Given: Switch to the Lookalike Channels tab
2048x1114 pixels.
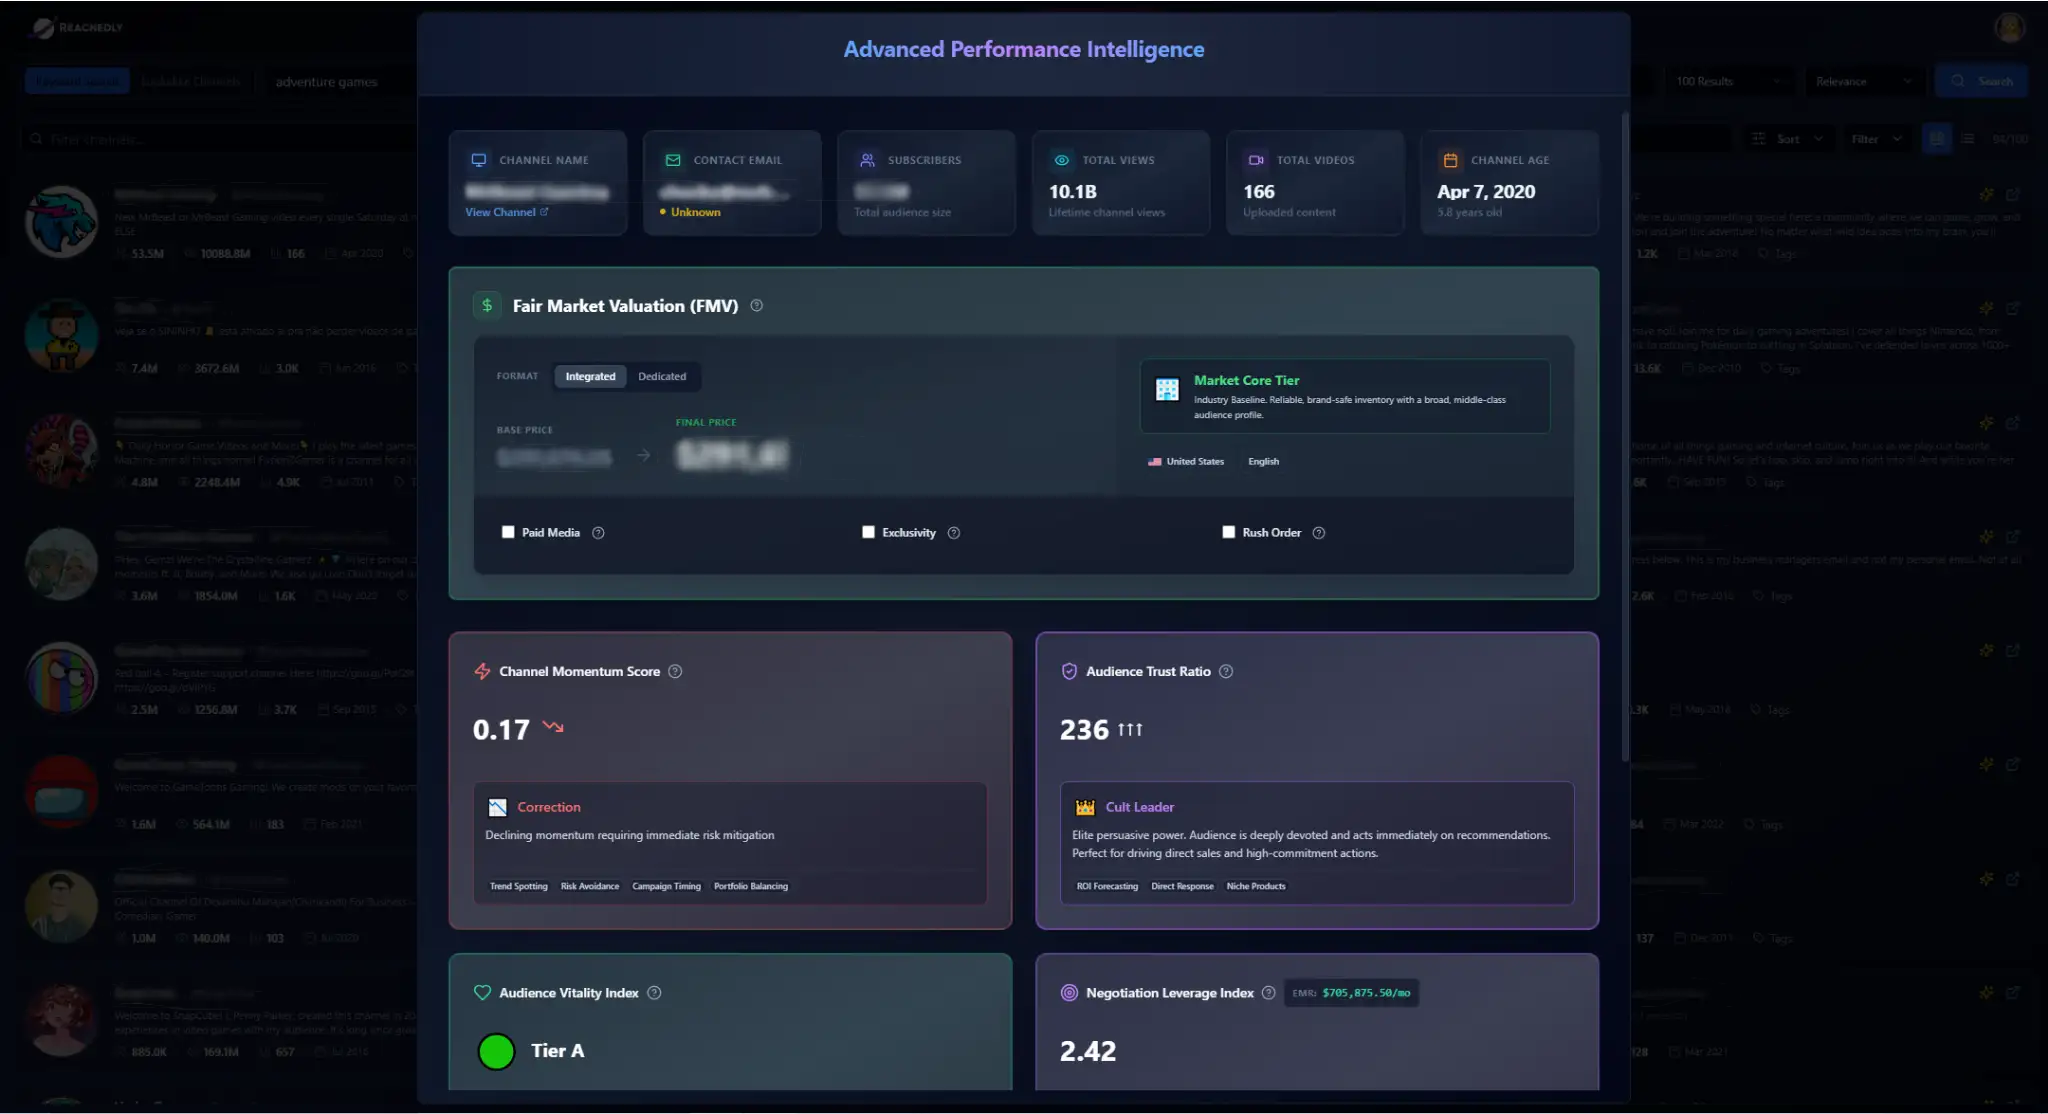Looking at the screenshot, I should [190, 82].
